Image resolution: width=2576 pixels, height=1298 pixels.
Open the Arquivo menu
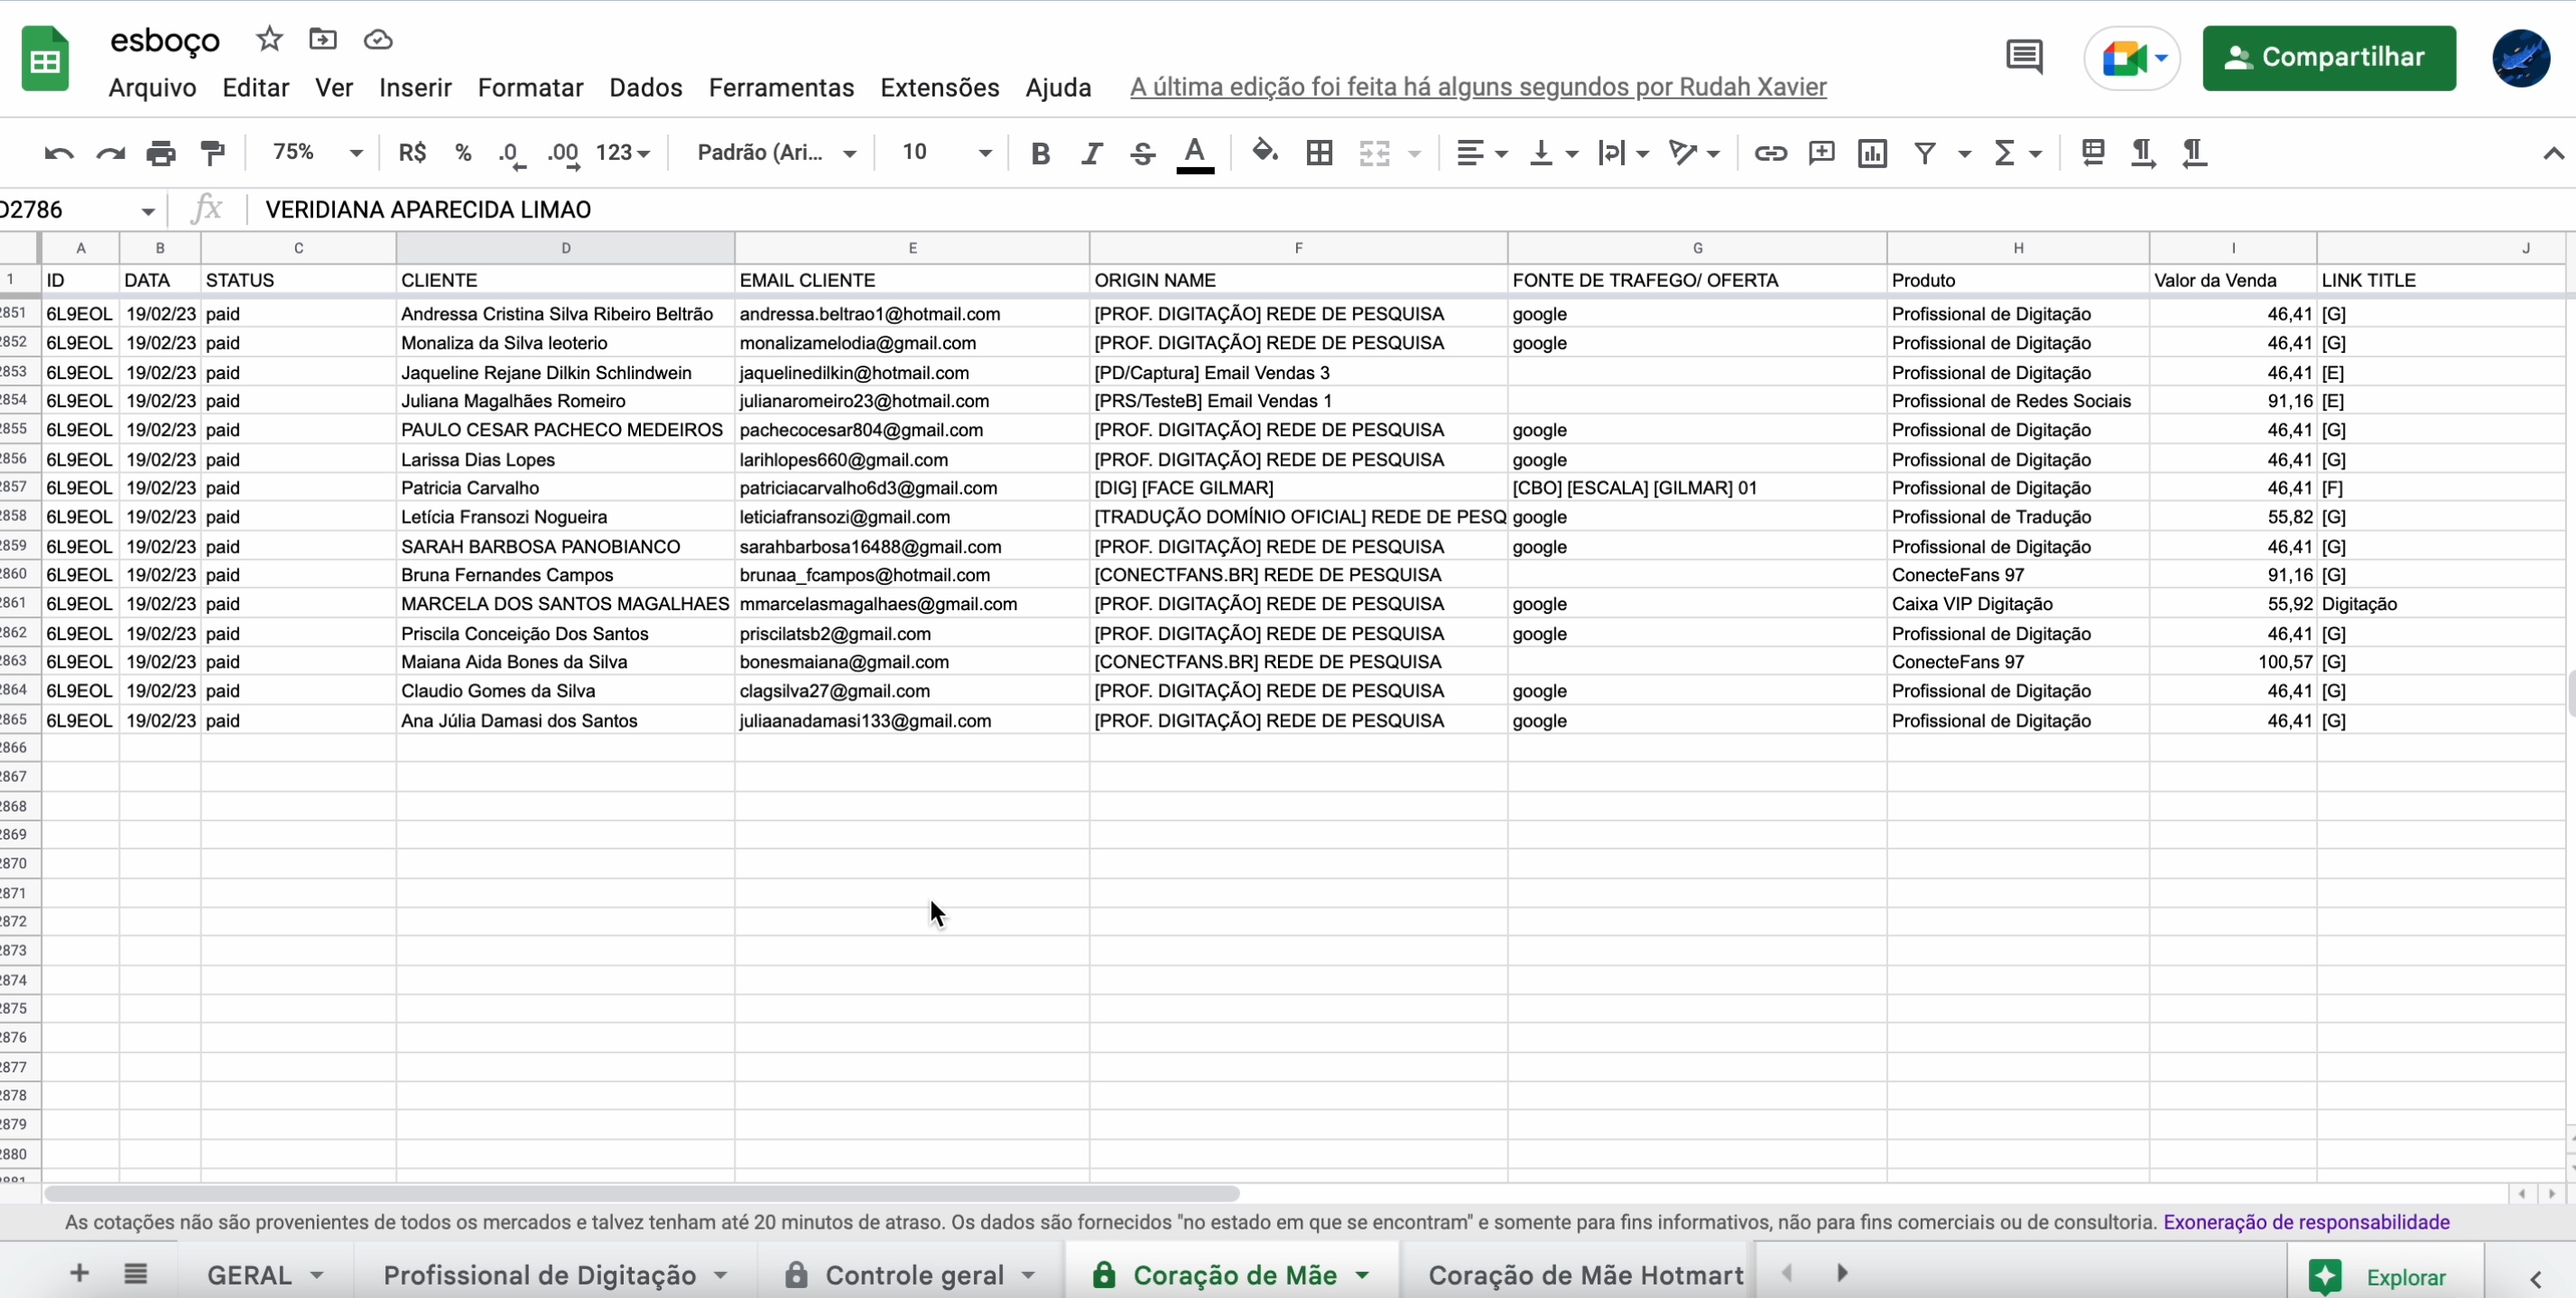(152, 88)
